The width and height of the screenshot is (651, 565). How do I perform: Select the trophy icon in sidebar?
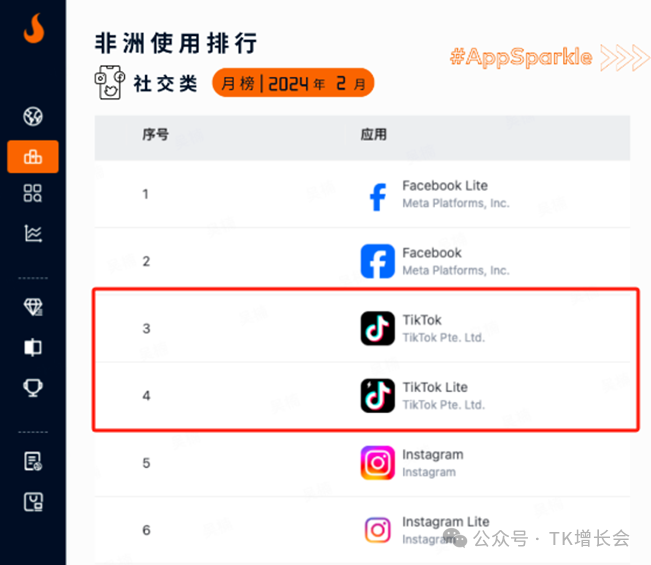(33, 388)
